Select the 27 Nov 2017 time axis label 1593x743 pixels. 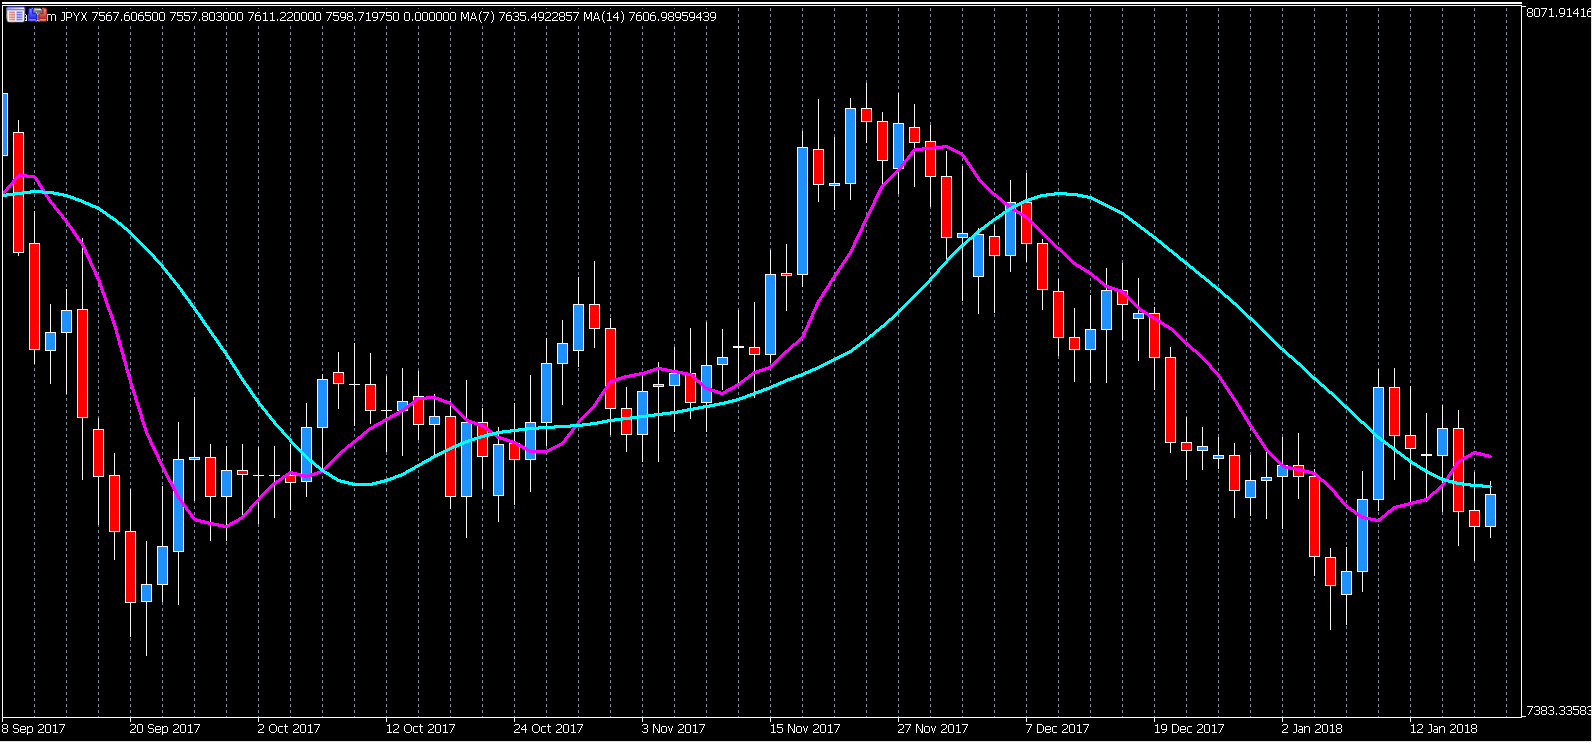tap(933, 729)
